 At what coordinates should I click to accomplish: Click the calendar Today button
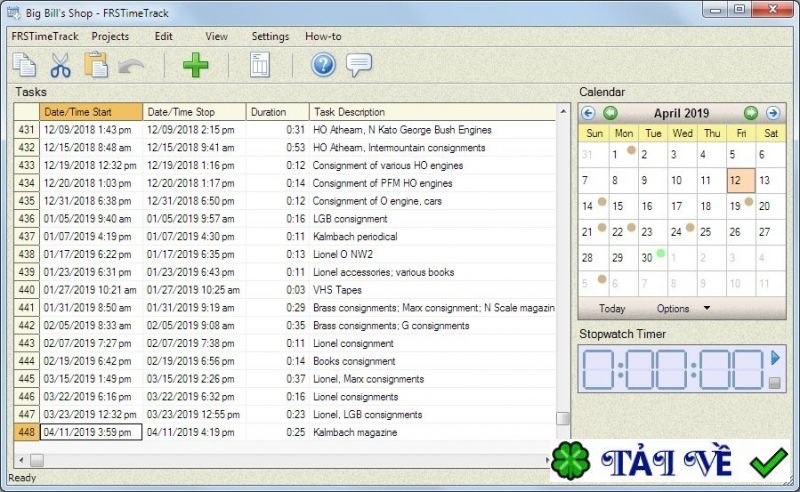[x=612, y=309]
